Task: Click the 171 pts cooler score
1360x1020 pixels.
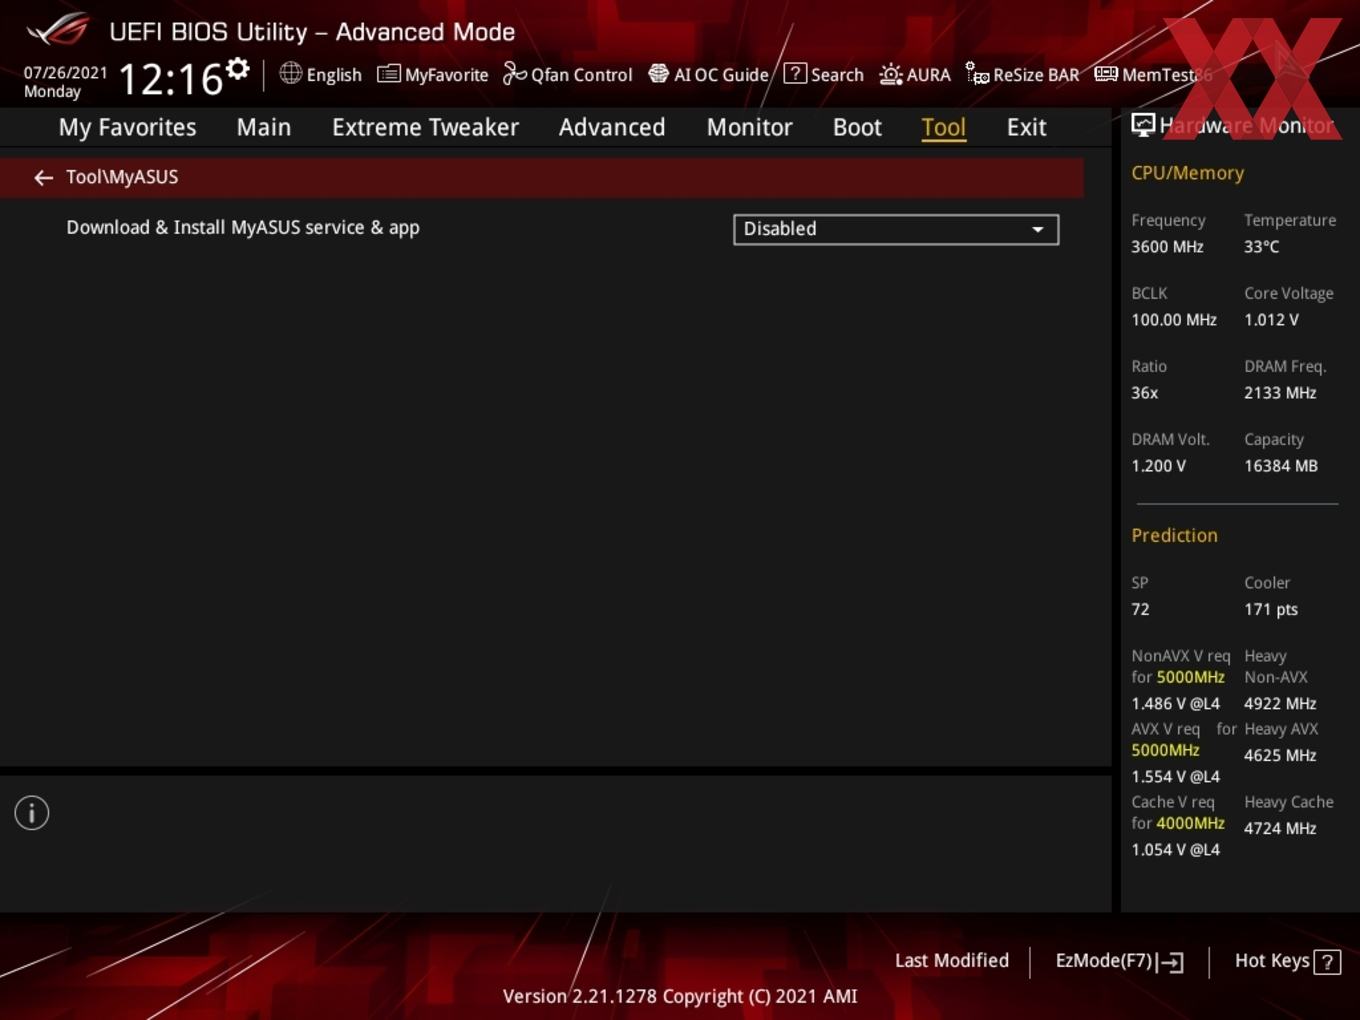Action: 1271,609
